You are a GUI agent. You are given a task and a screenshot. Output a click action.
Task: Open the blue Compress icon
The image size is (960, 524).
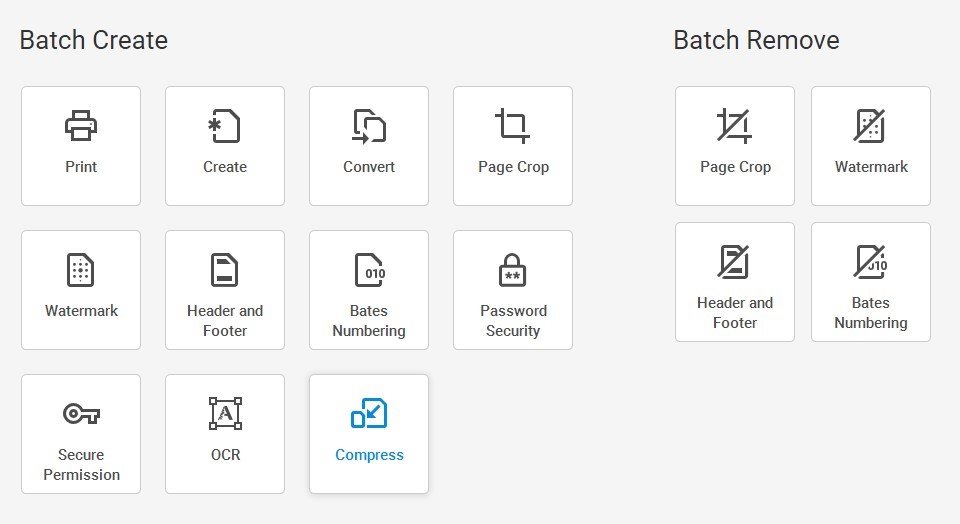tap(369, 414)
